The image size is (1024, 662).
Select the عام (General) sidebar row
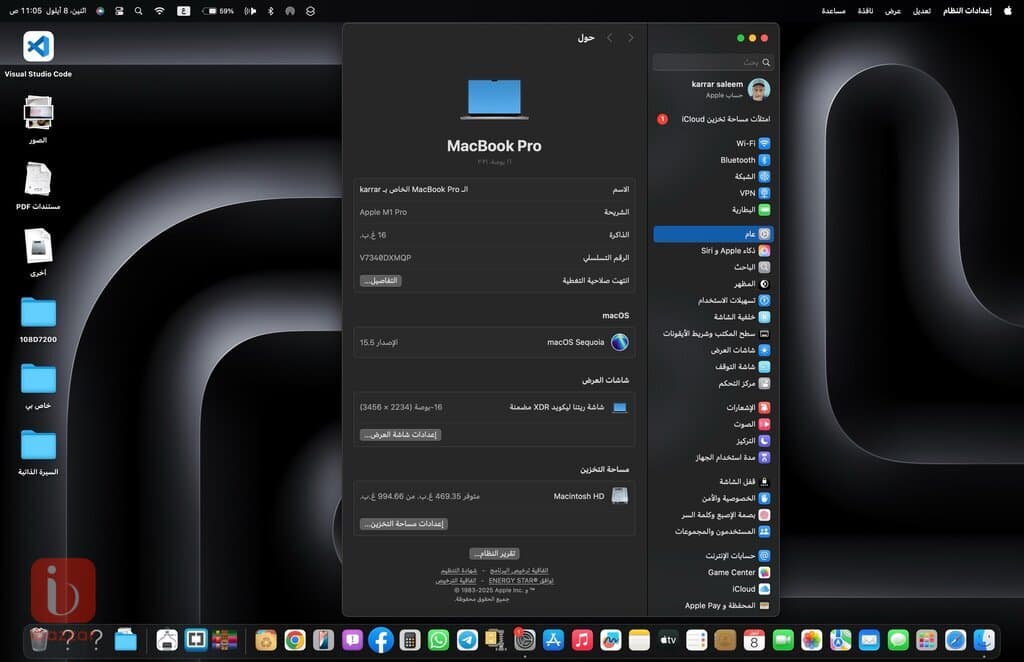point(713,234)
